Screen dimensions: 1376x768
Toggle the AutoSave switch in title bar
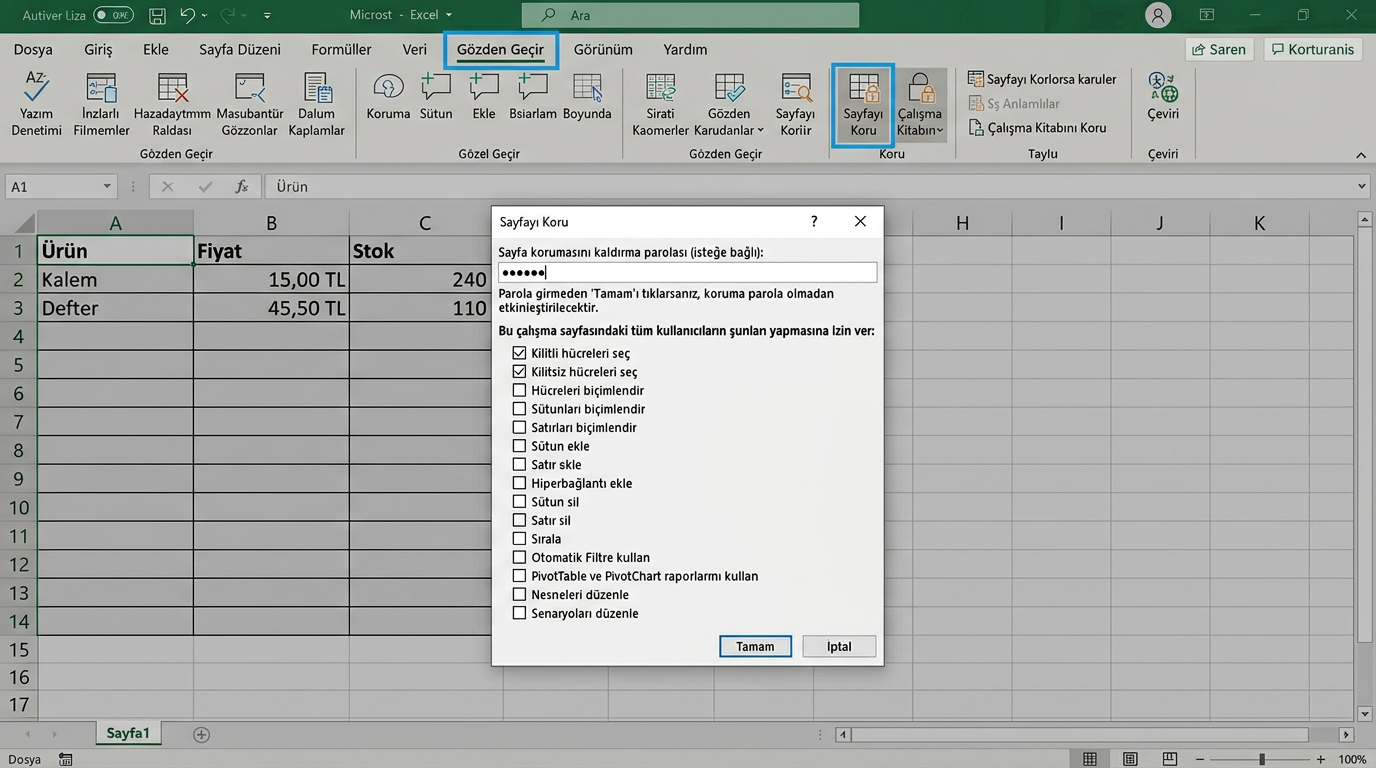(x=113, y=16)
